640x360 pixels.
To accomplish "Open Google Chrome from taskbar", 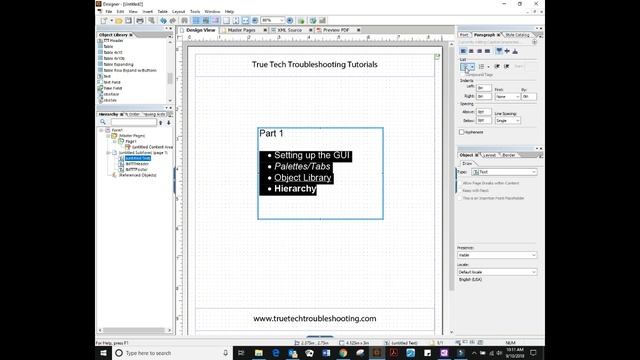I will pos(343,353).
